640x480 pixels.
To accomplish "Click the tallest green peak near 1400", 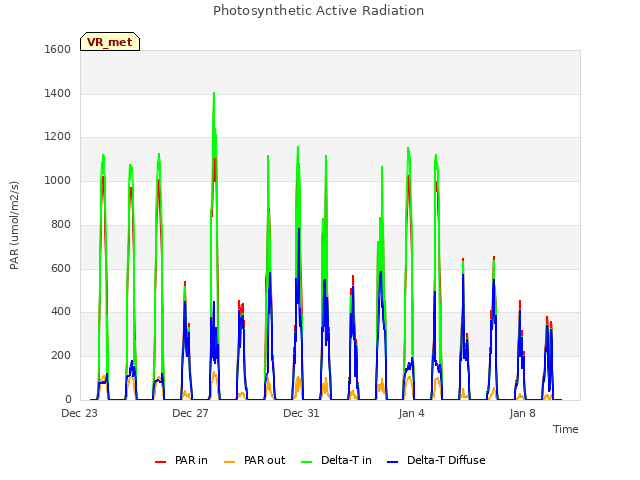I will [214, 95].
